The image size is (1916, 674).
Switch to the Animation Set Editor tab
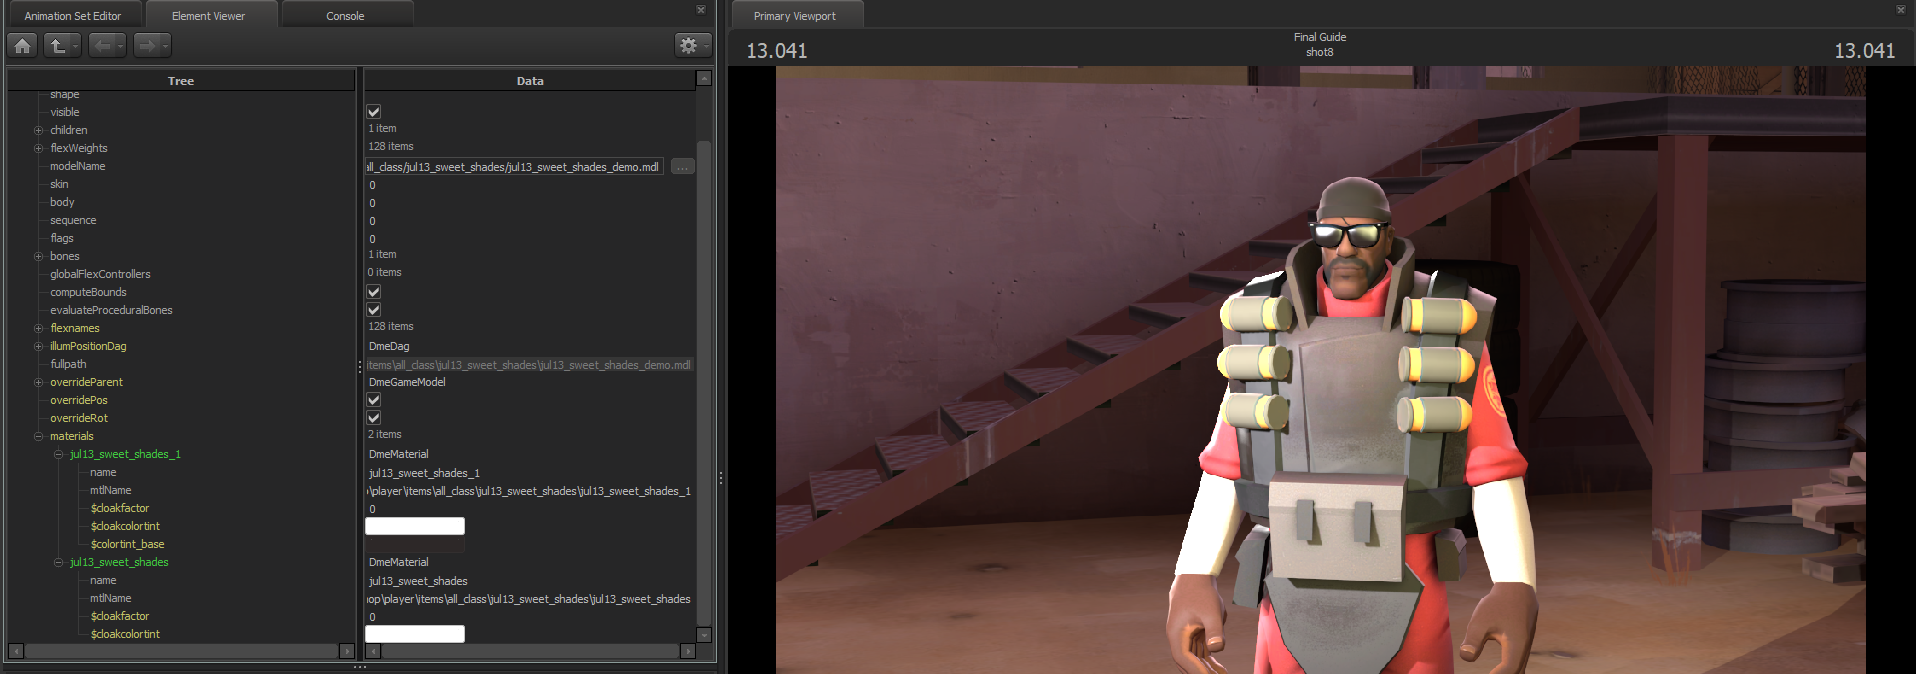click(x=73, y=15)
